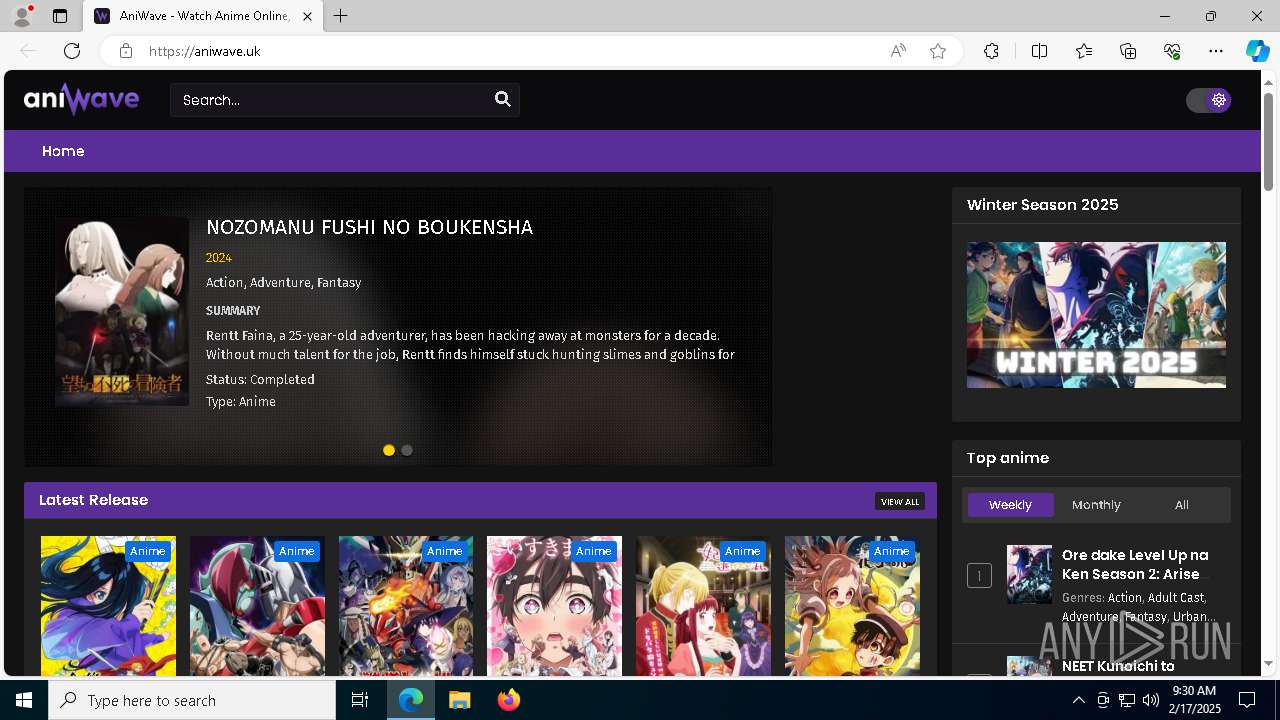Open Task View
1280x720 pixels.
coord(360,700)
